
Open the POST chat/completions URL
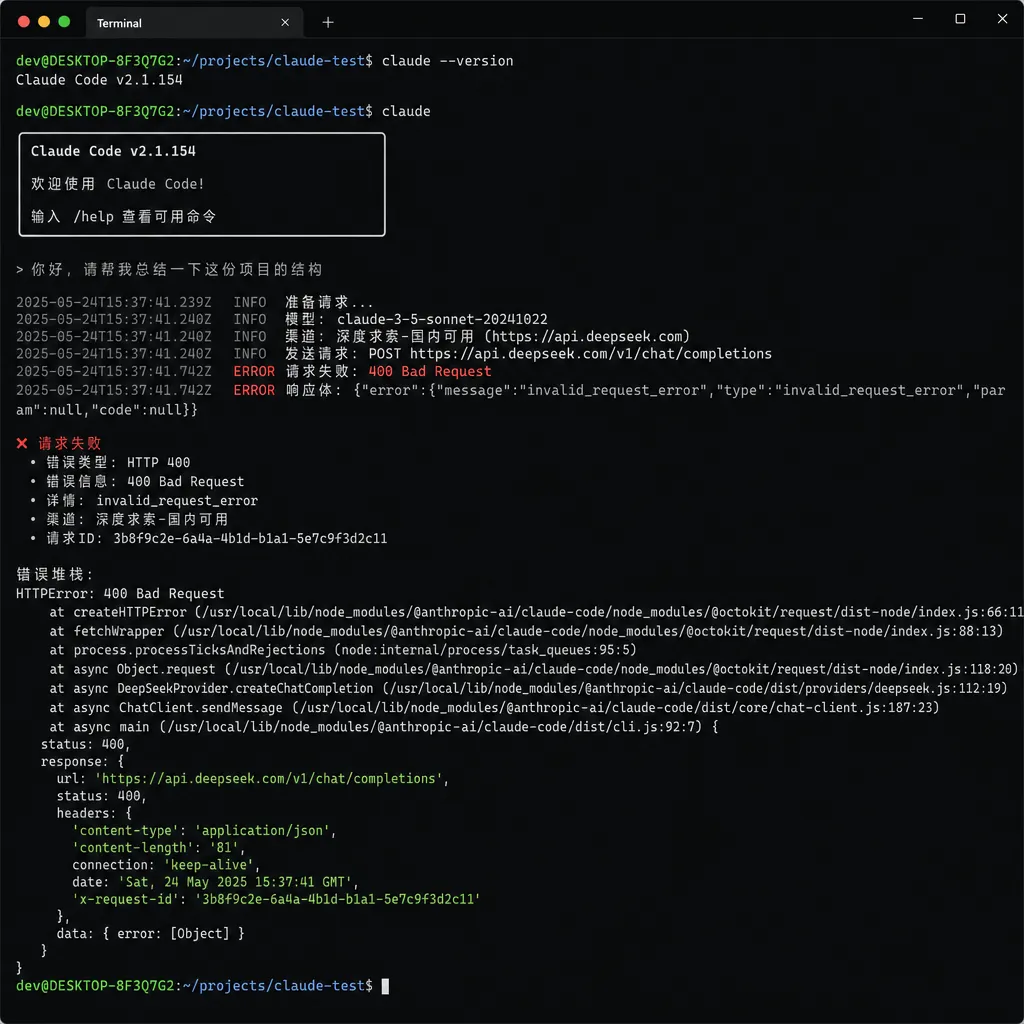590,354
